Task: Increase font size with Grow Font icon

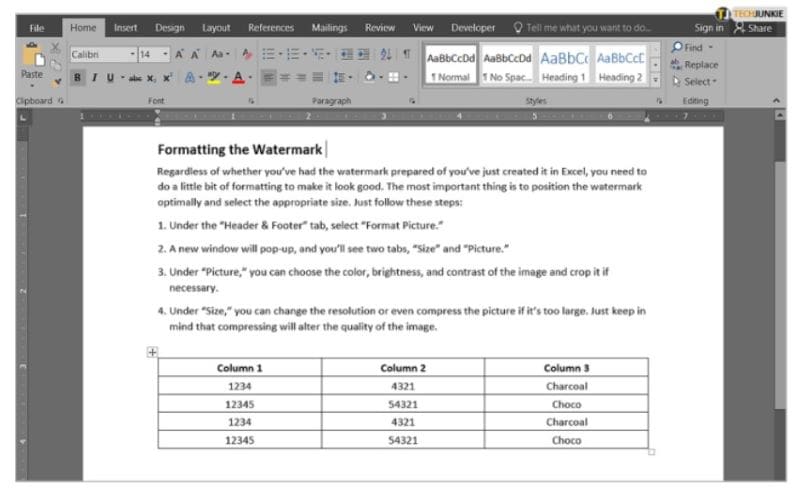Action: (180, 54)
